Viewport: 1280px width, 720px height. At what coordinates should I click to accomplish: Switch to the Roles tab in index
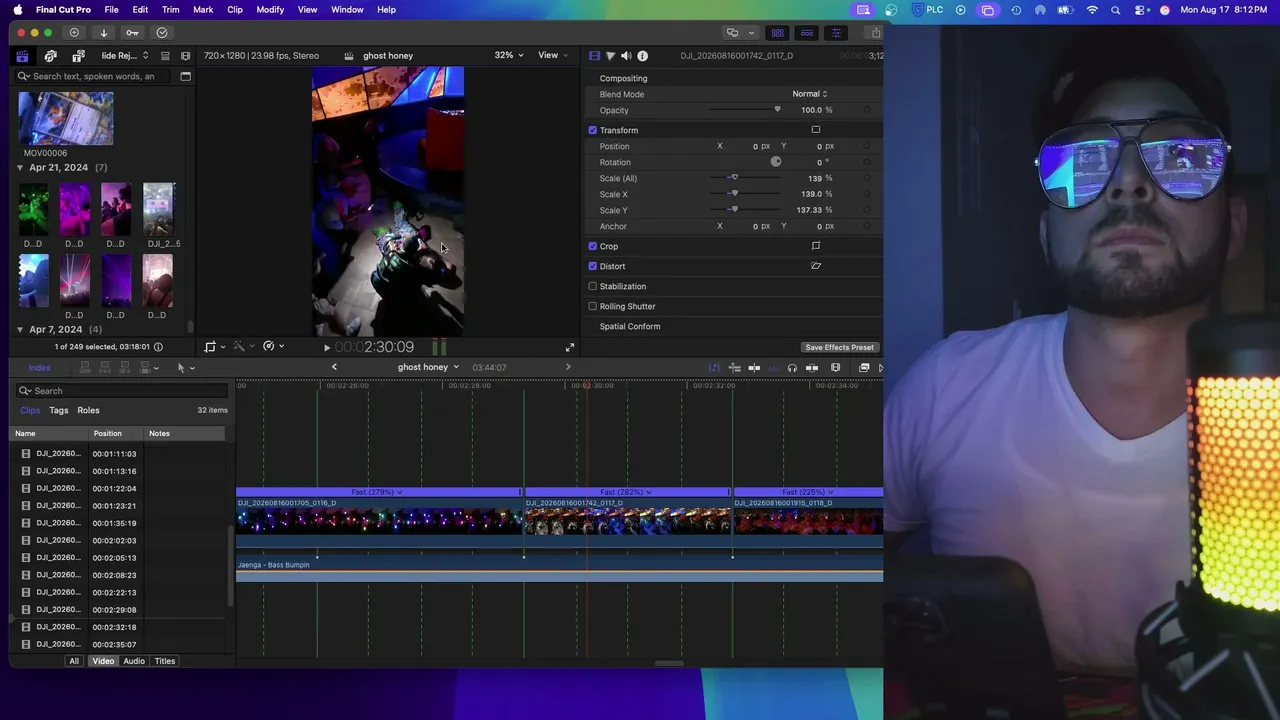88,410
